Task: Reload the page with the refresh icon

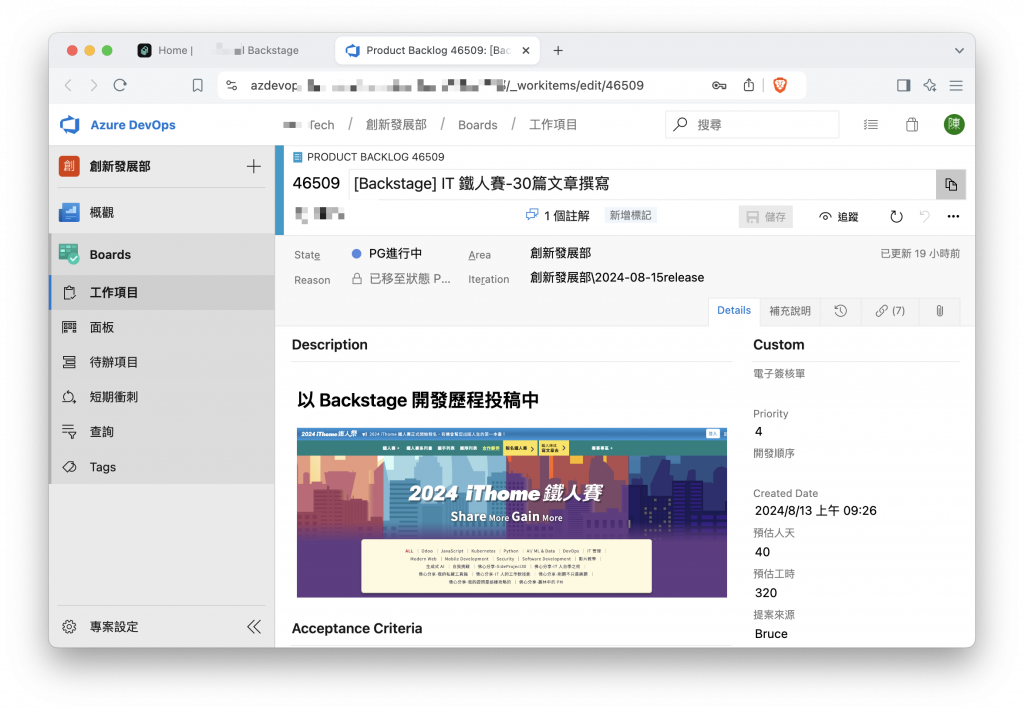Action: (x=120, y=86)
